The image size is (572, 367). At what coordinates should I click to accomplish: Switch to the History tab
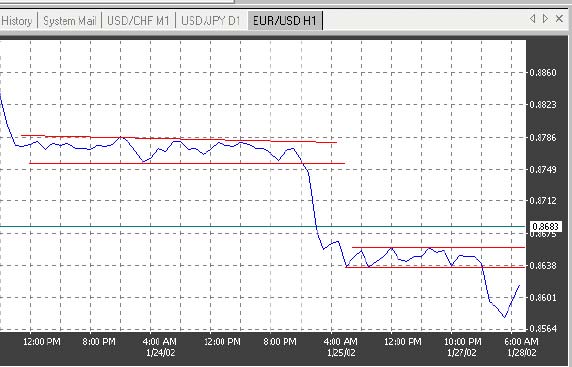pyautogui.click(x=18, y=21)
